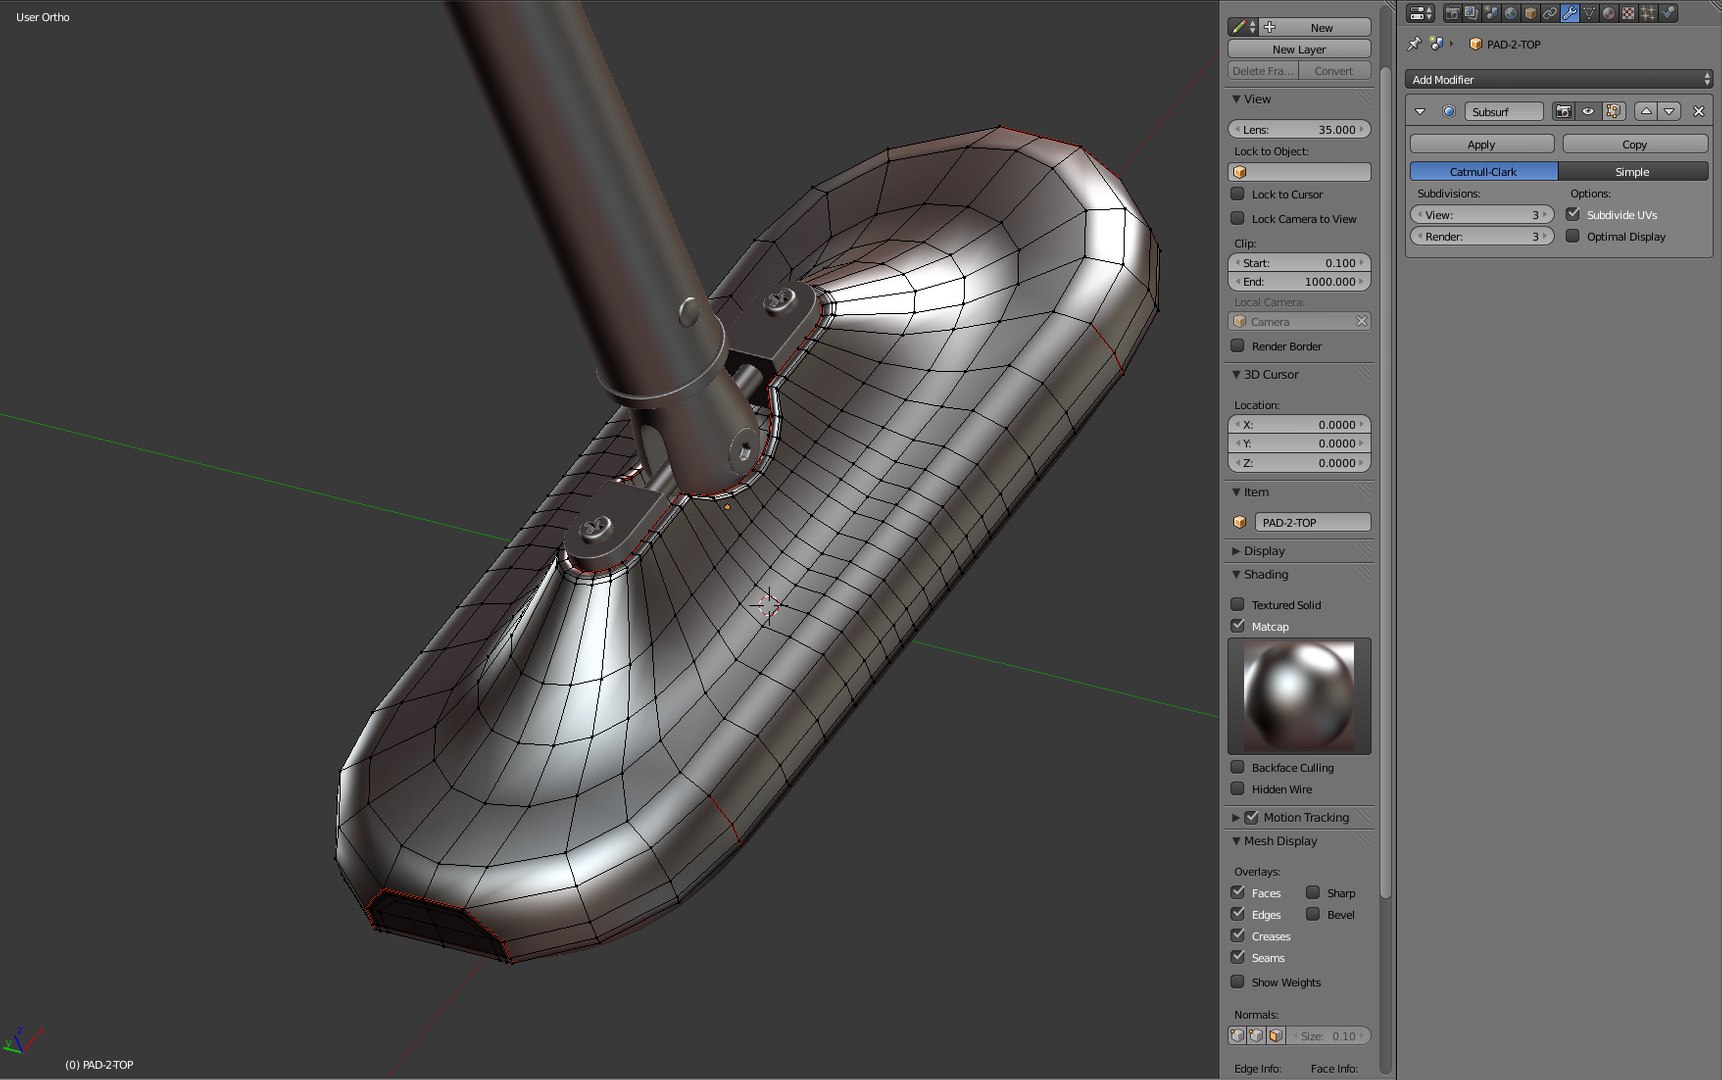Open the Object Constraints tab (chain icon)
The height and width of the screenshot is (1080, 1722).
coord(1549,13)
